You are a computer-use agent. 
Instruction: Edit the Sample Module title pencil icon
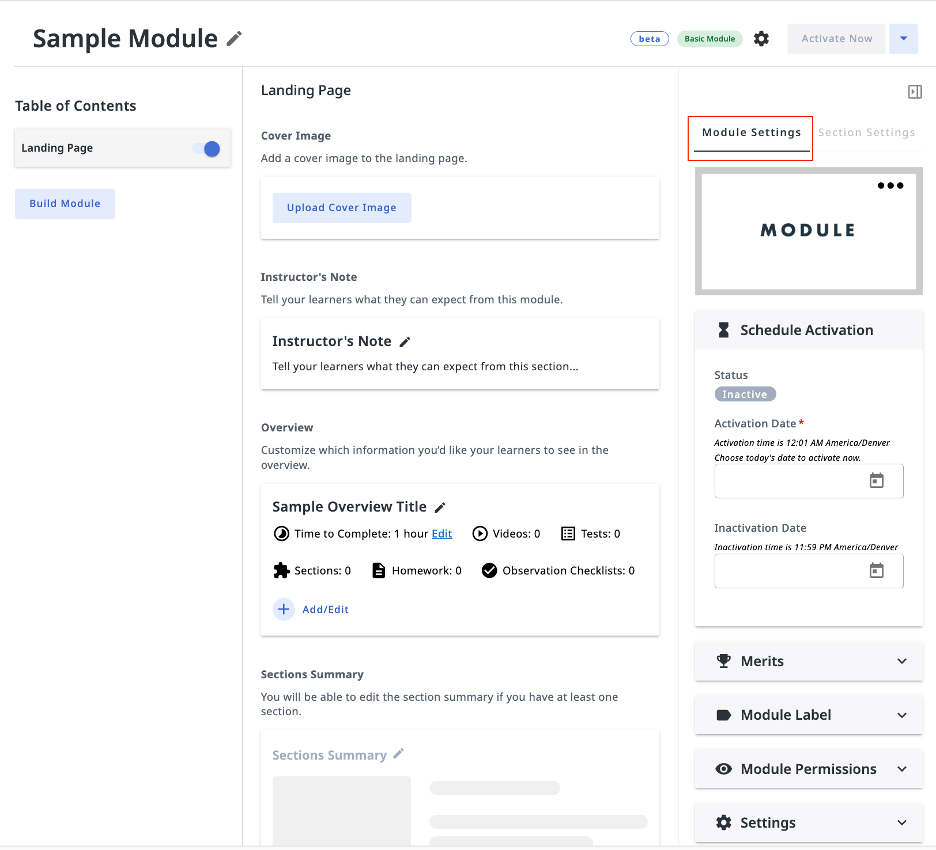[x=234, y=39]
